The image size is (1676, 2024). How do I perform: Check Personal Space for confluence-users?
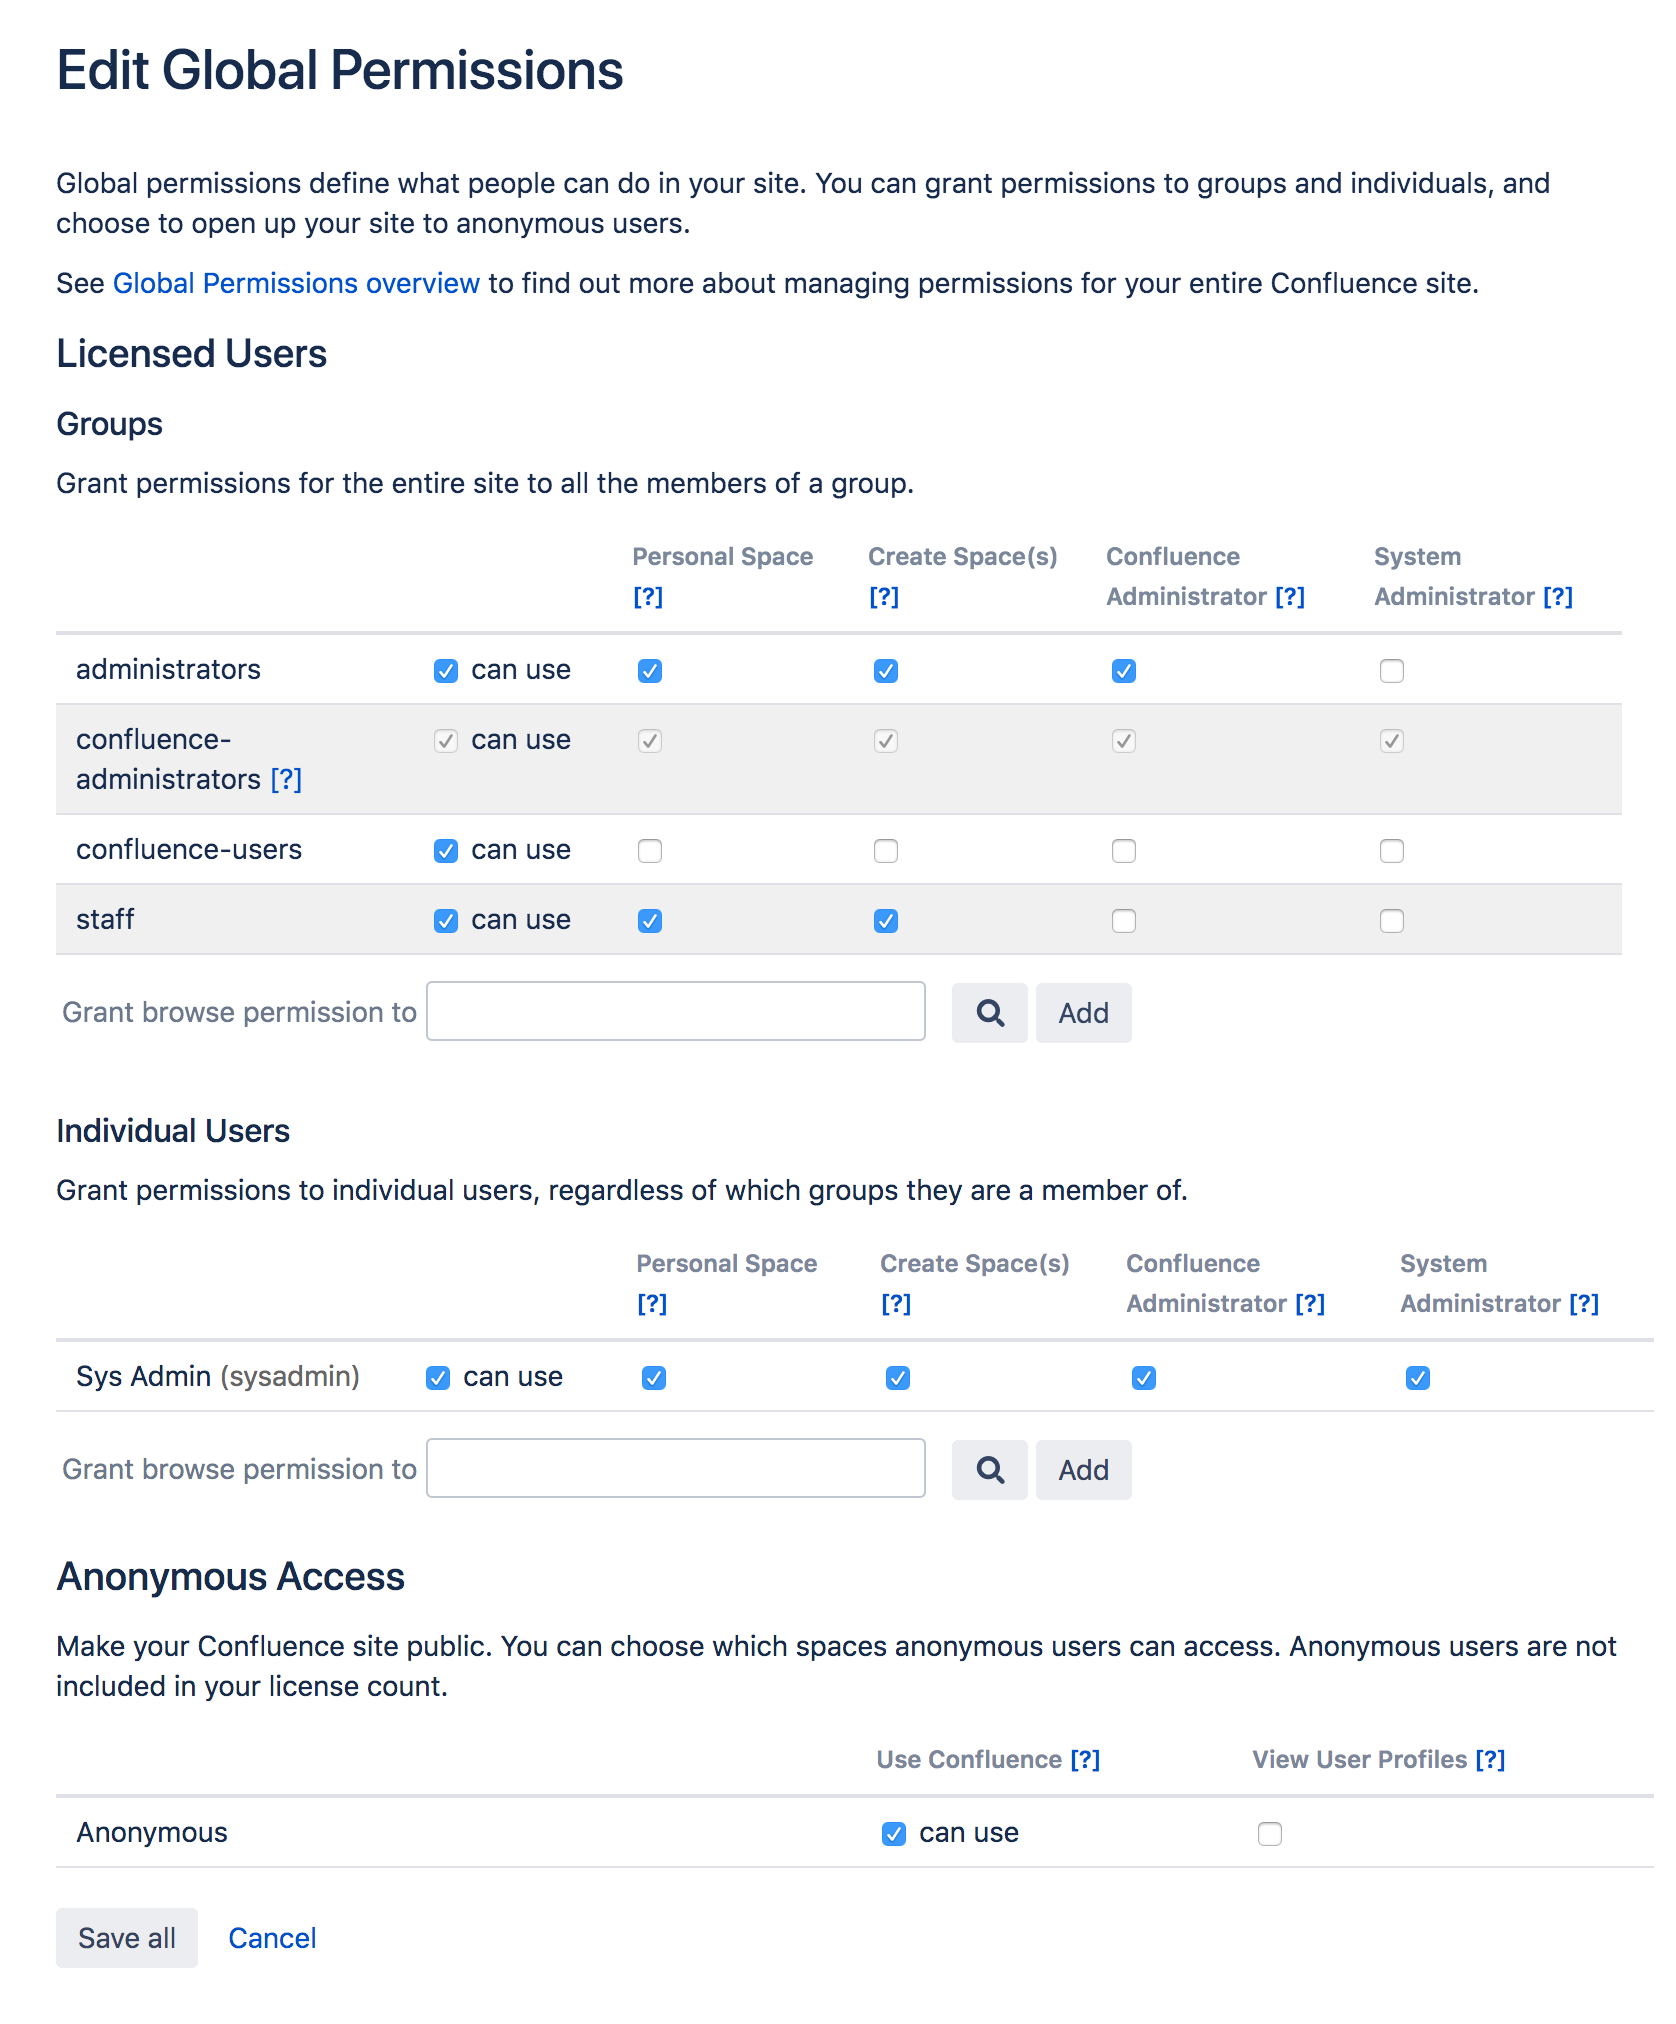650,851
